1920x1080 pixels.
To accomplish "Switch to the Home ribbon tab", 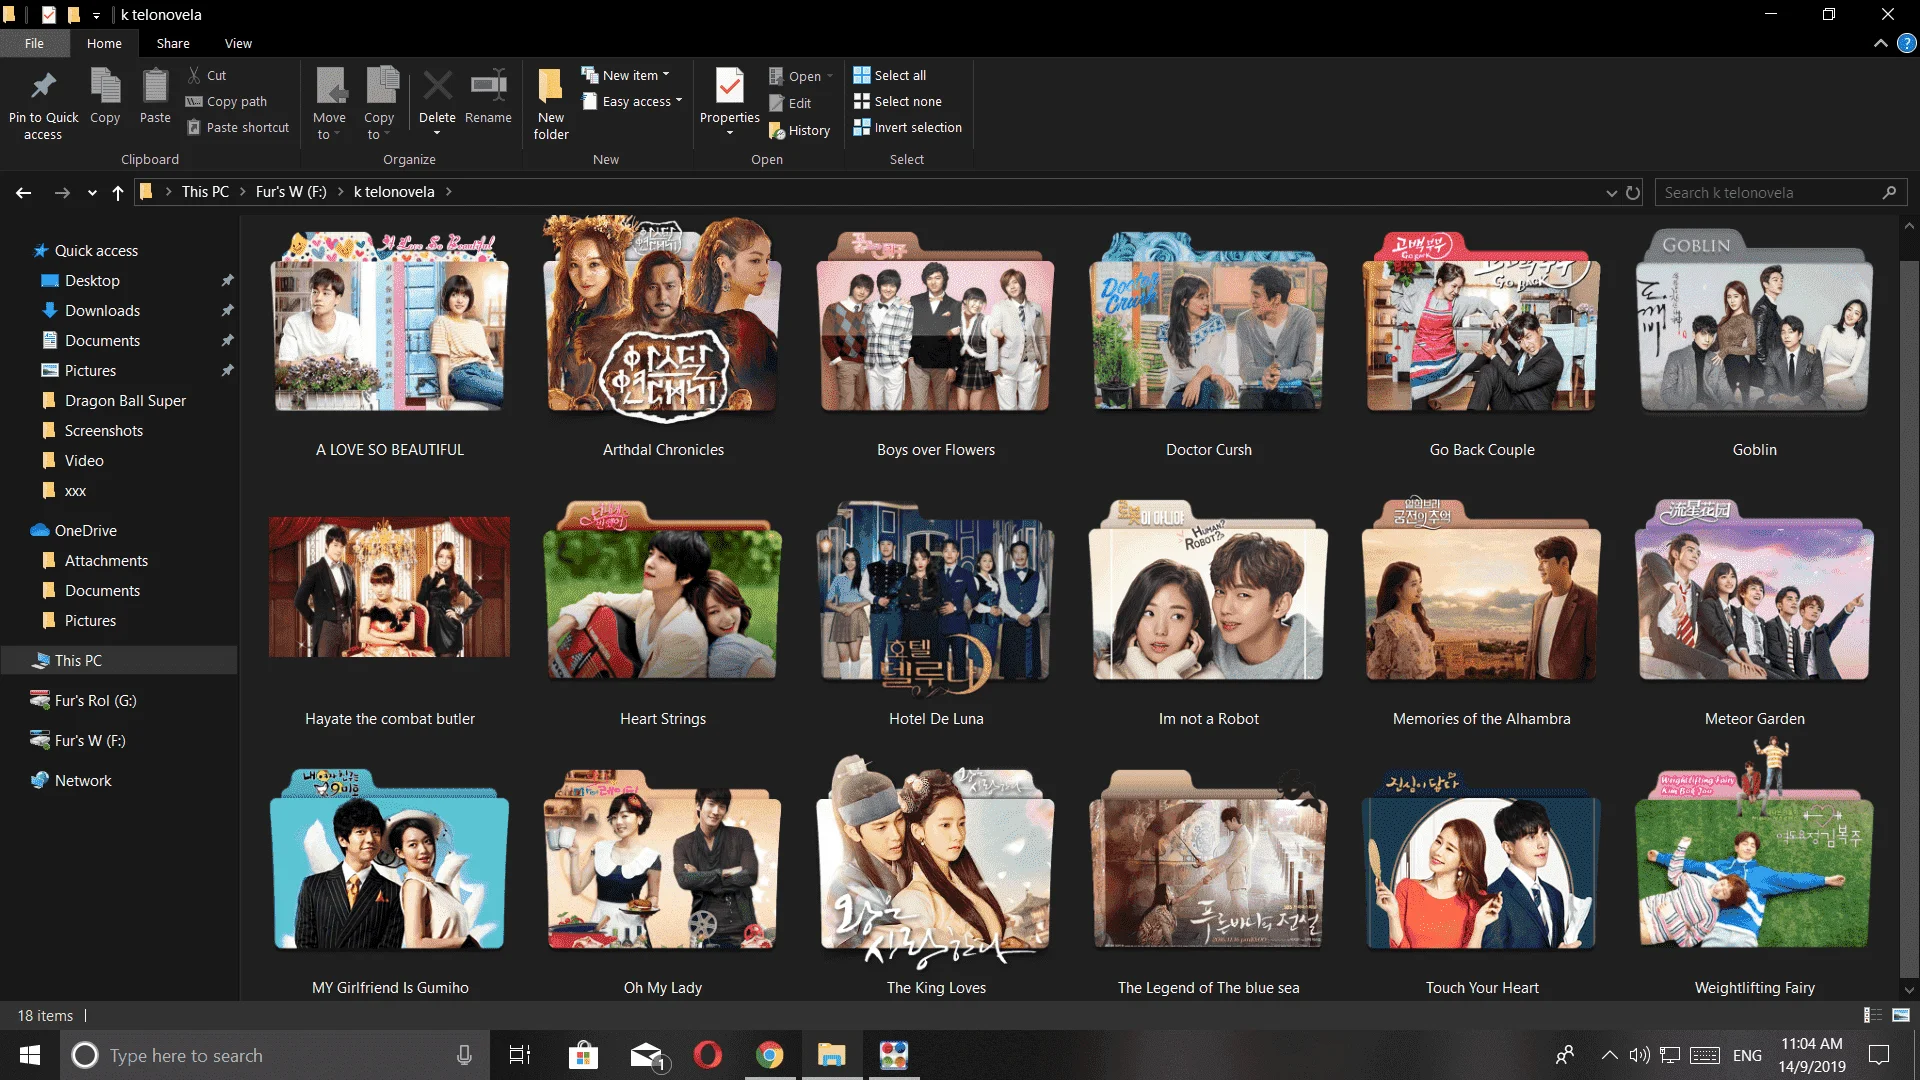I will 104,43.
